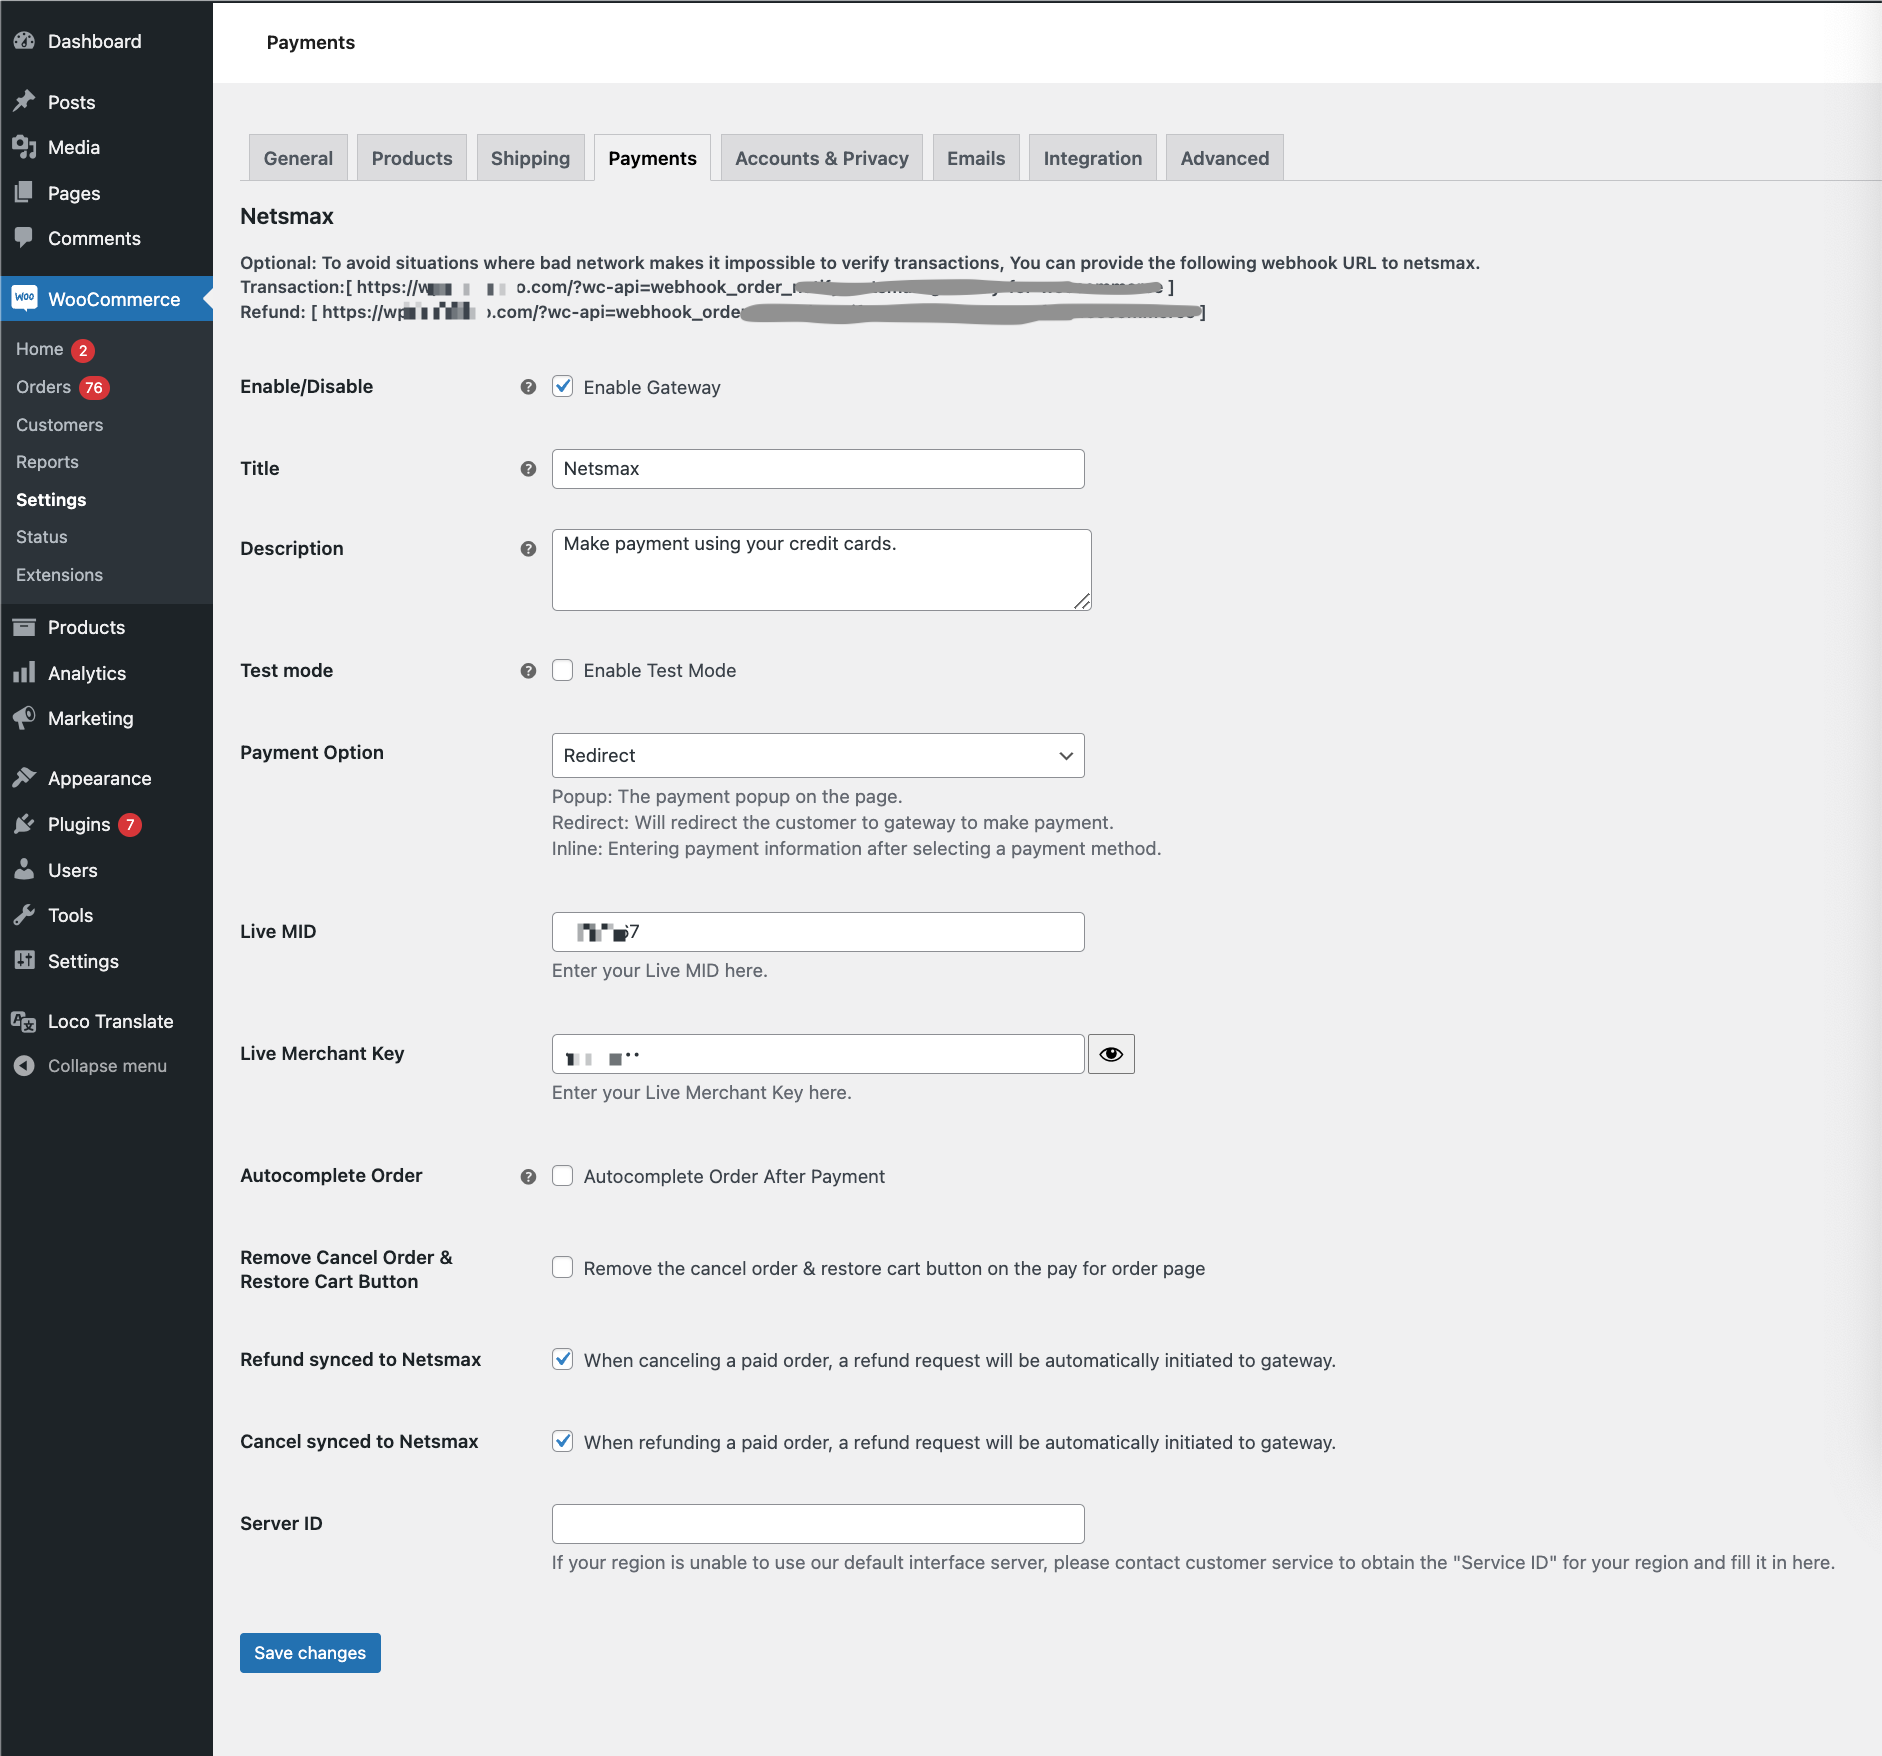Open the Integration tab

[x=1093, y=158]
